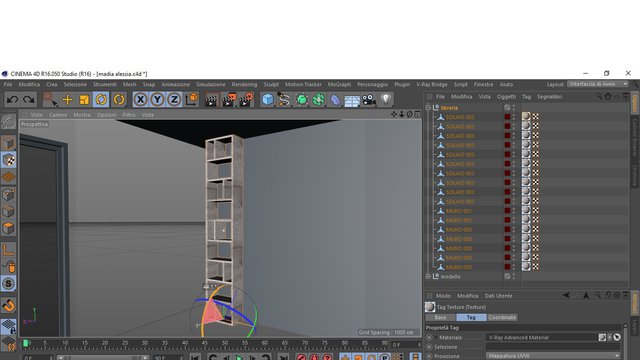The width and height of the screenshot is (640, 360).
Task: Click the Attribute Manager lock icon
Action: [x=608, y=295]
